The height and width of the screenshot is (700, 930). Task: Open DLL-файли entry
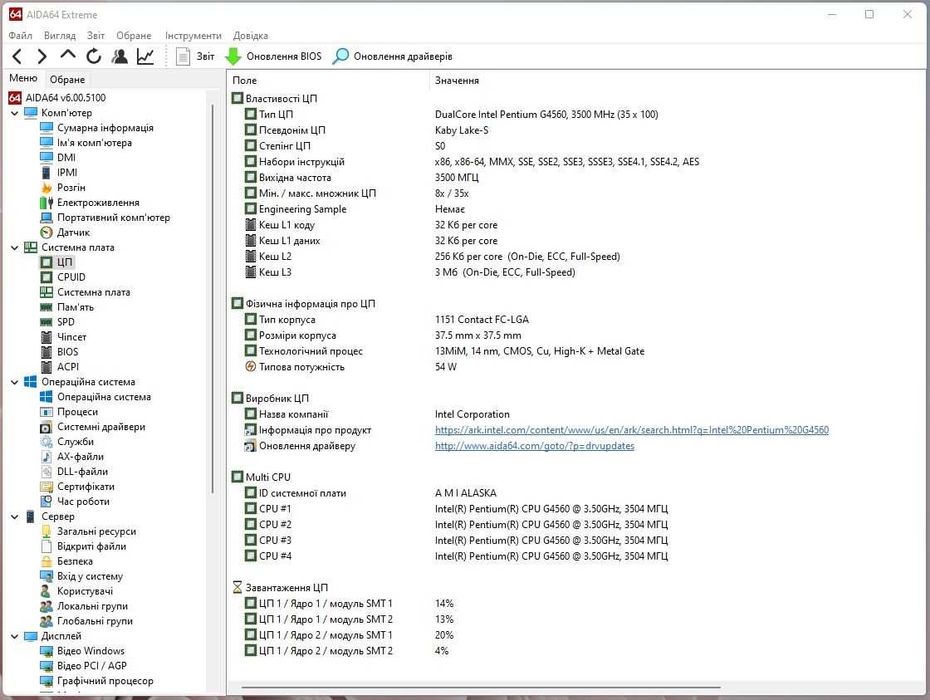point(74,472)
